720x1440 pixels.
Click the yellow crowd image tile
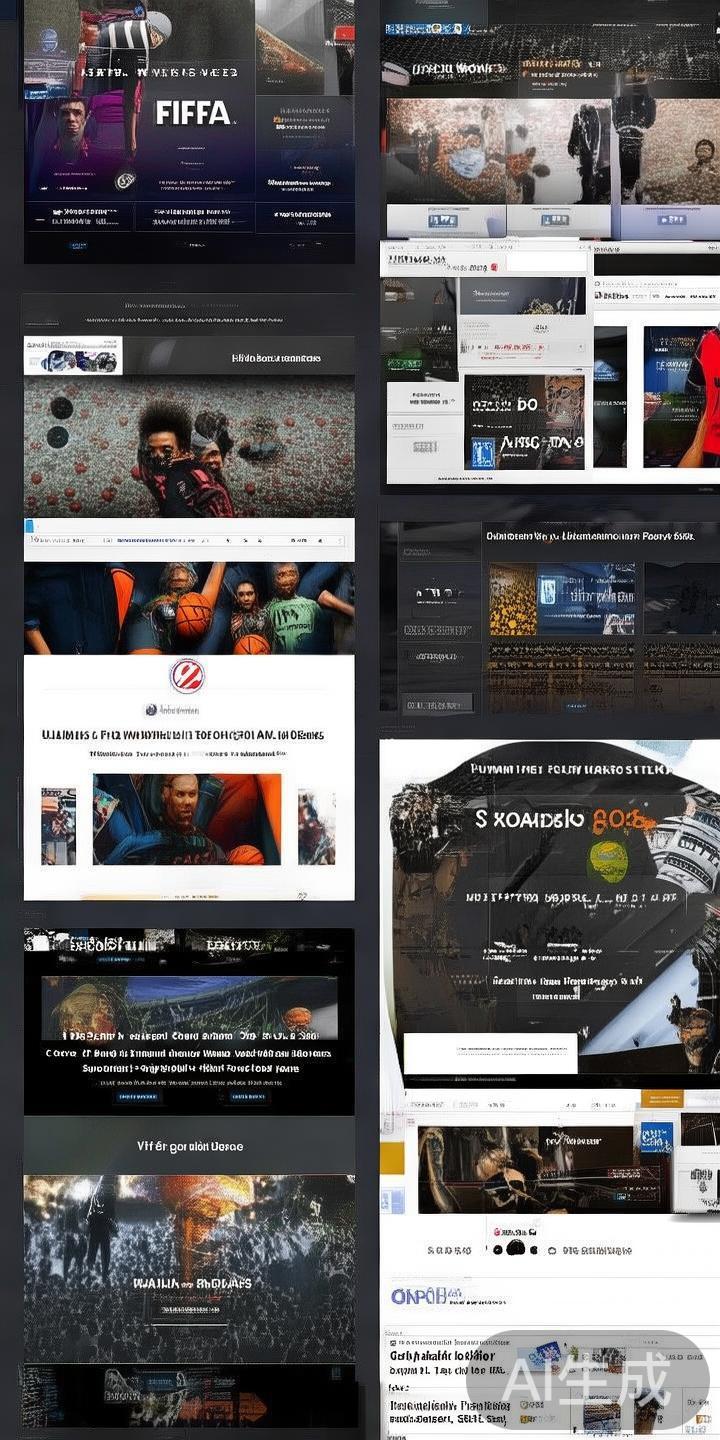coord(512,600)
